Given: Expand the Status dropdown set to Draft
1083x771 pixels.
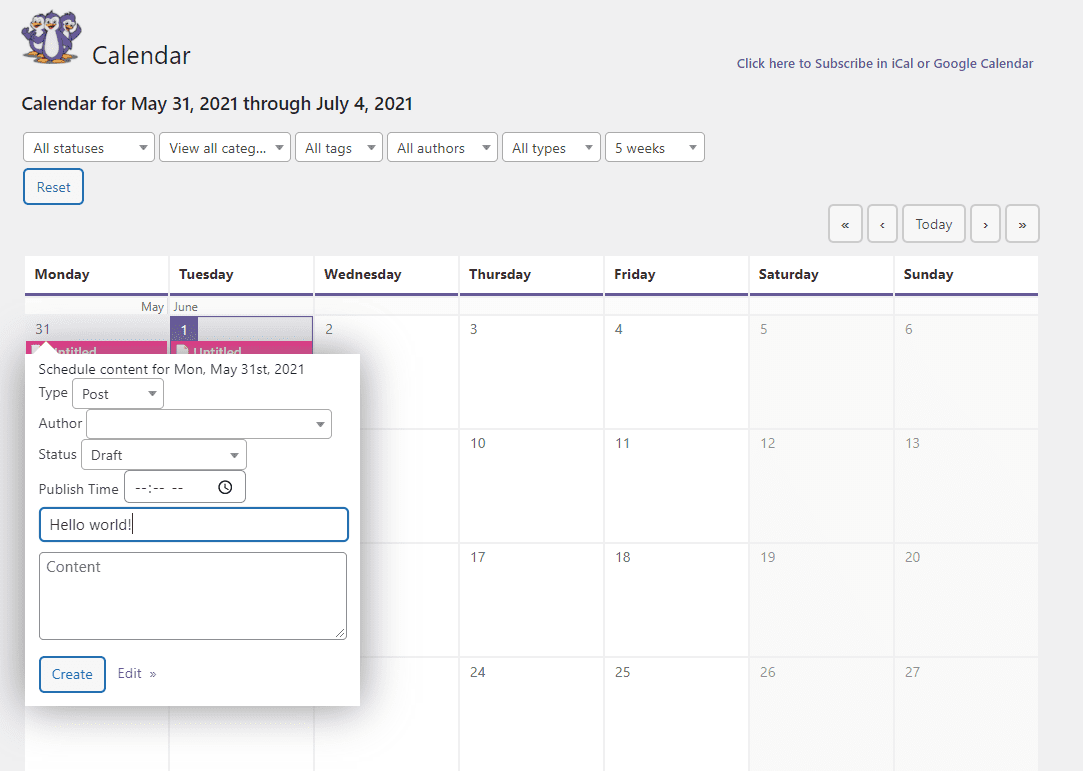Looking at the screenshot, I should tap(163, 454).
